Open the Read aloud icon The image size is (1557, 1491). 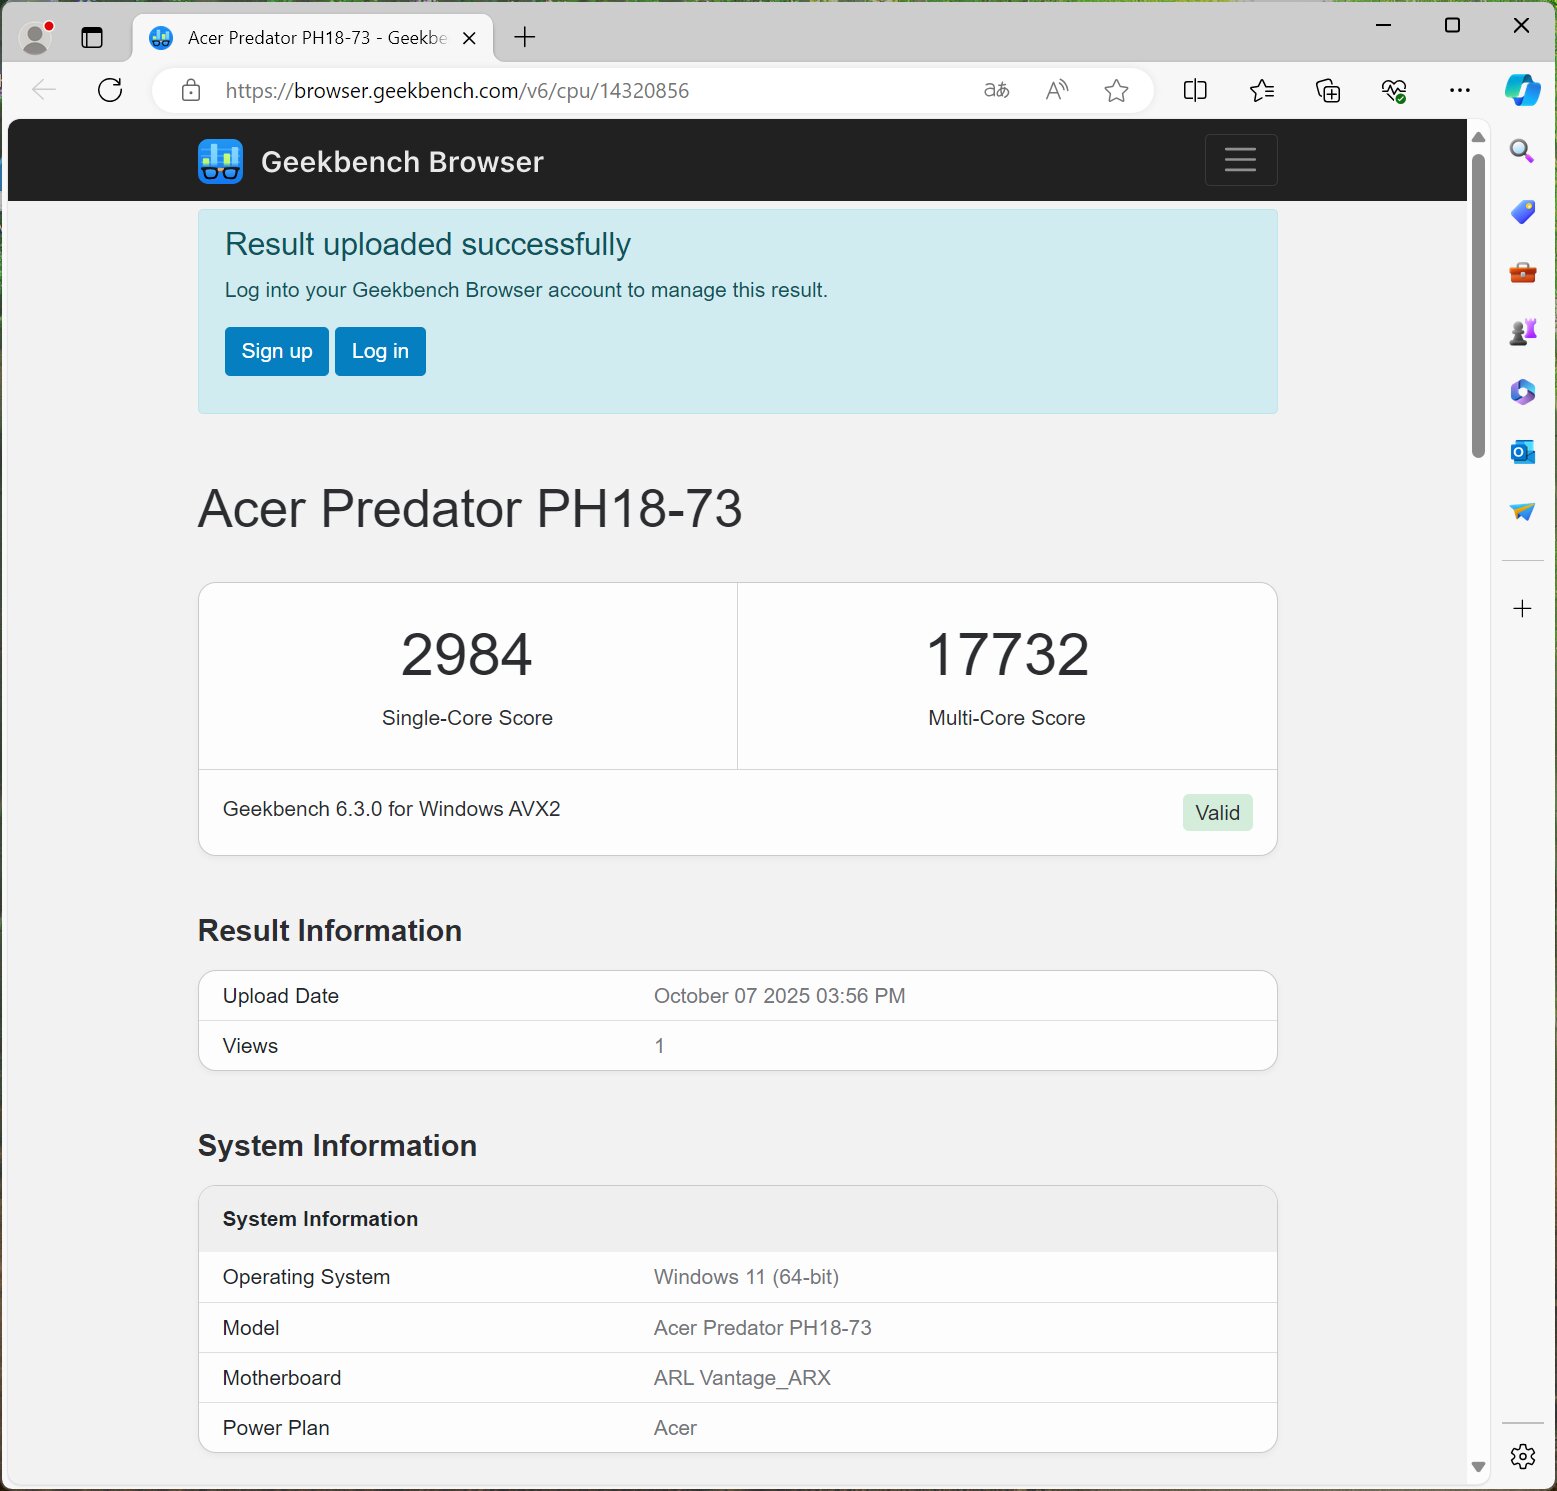point(1056,91)
